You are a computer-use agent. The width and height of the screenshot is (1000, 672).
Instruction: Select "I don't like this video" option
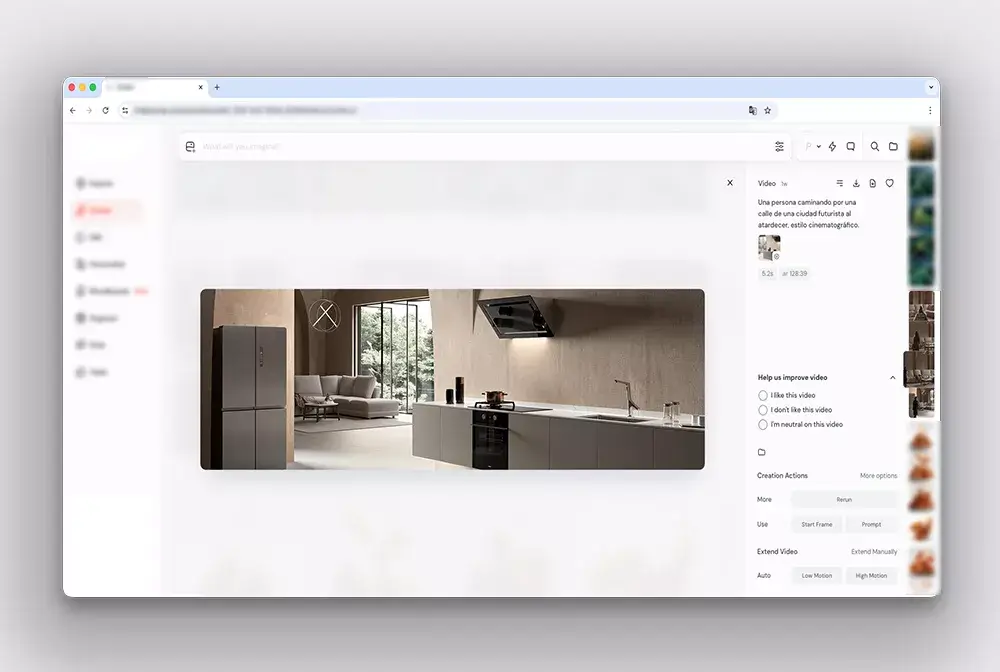click(x=763, y=410)
